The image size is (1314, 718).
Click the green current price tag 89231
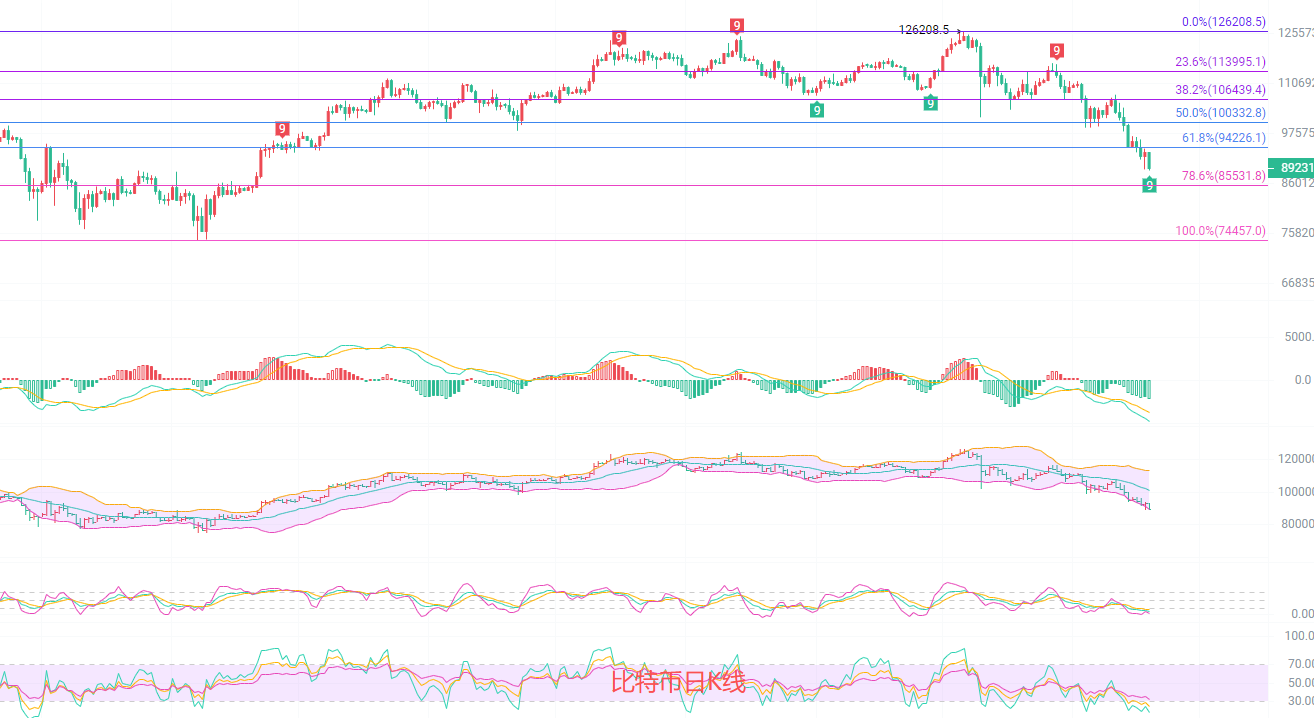[x=1290, y=168]
